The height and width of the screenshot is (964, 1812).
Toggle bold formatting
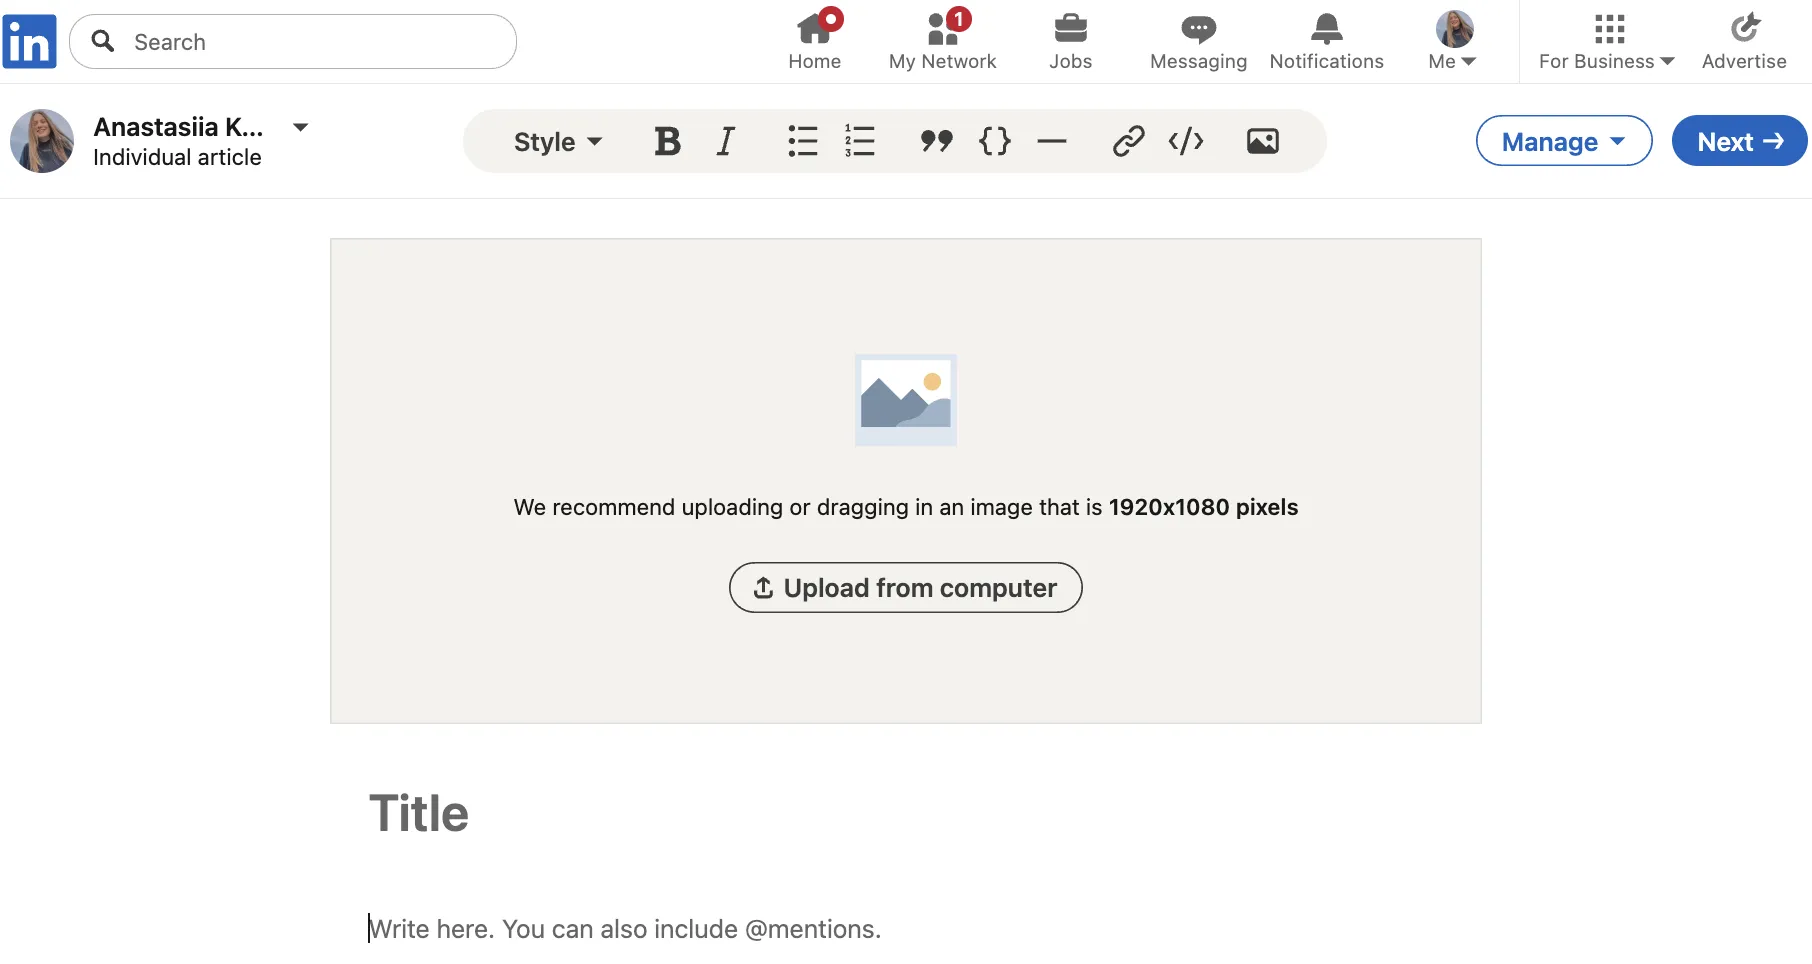pyautogui.click(x=666, y=141)
